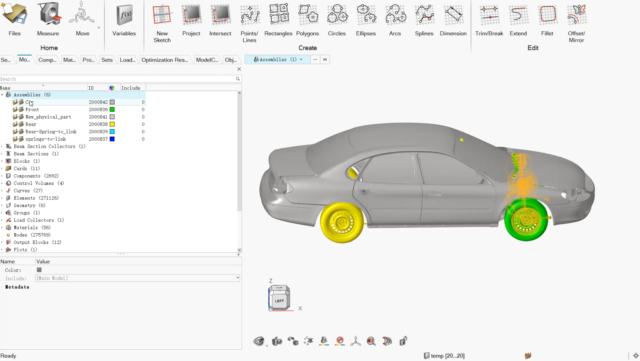This screenshot has width=640, height=361.
Task: Click the green color swatch of Front assembly
Action: pyautogui.click(x=112, y=109)
